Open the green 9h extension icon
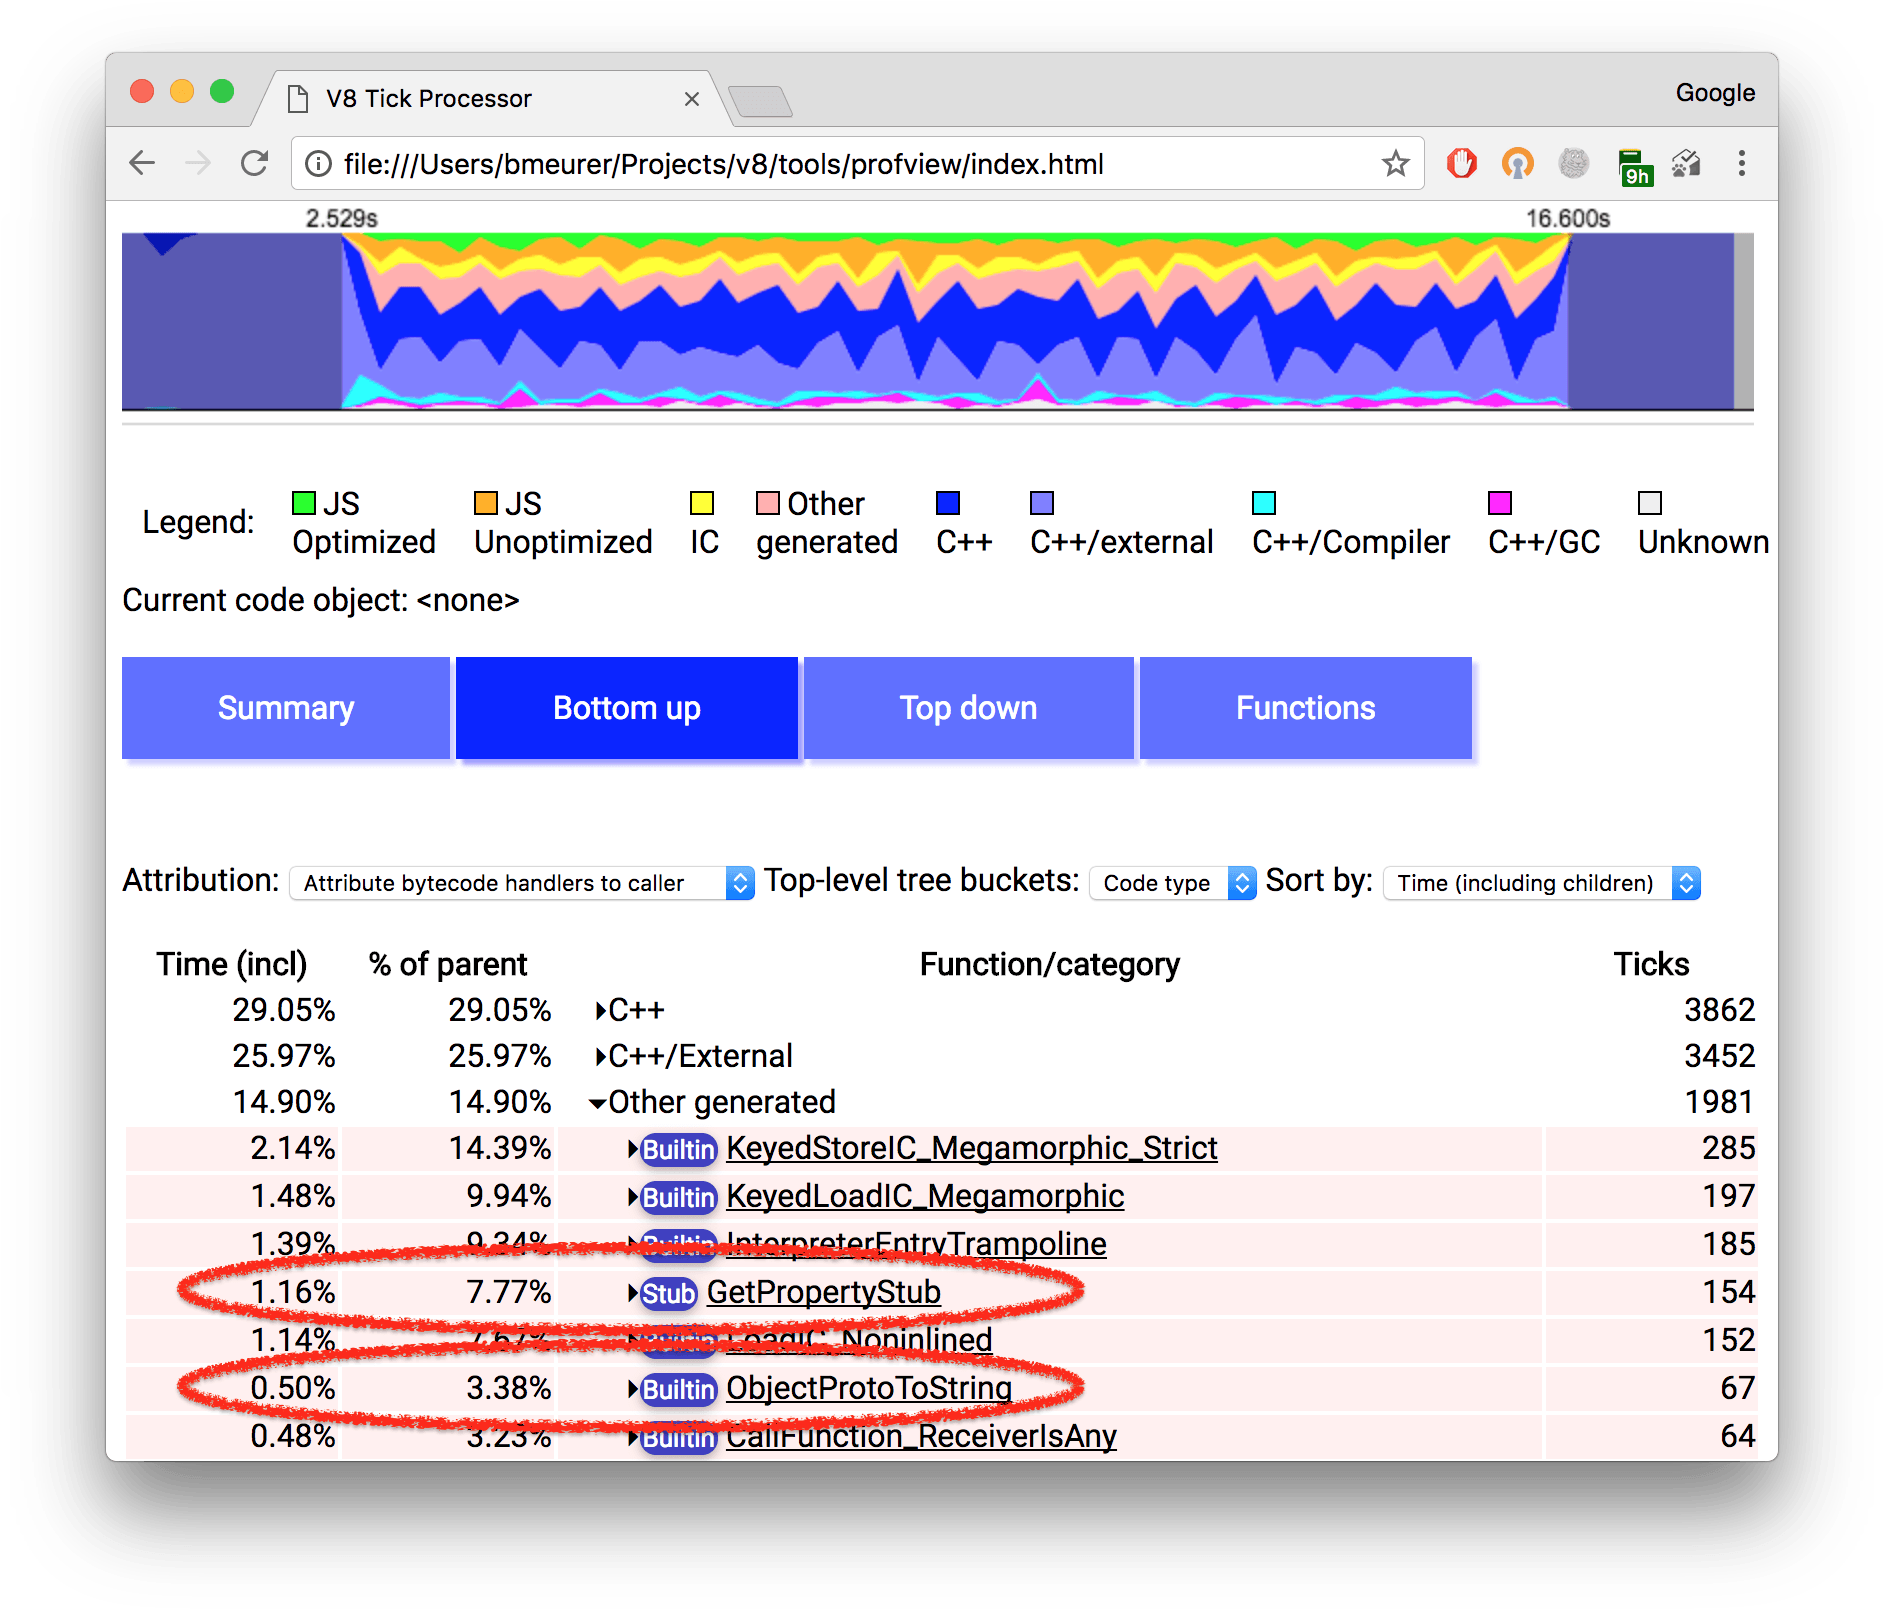1883x1609 pixels. click(1634, 166)
